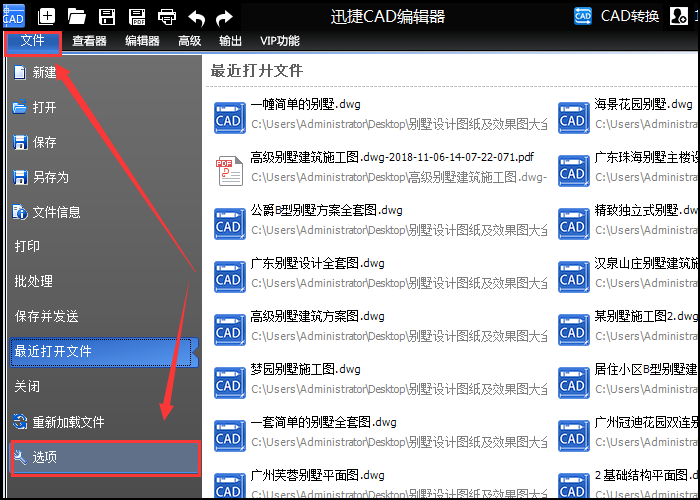Click CAD icon beside 汉泉山庄别墅建筑
This screenshot has height=500, width=700.
pos(574,277)
